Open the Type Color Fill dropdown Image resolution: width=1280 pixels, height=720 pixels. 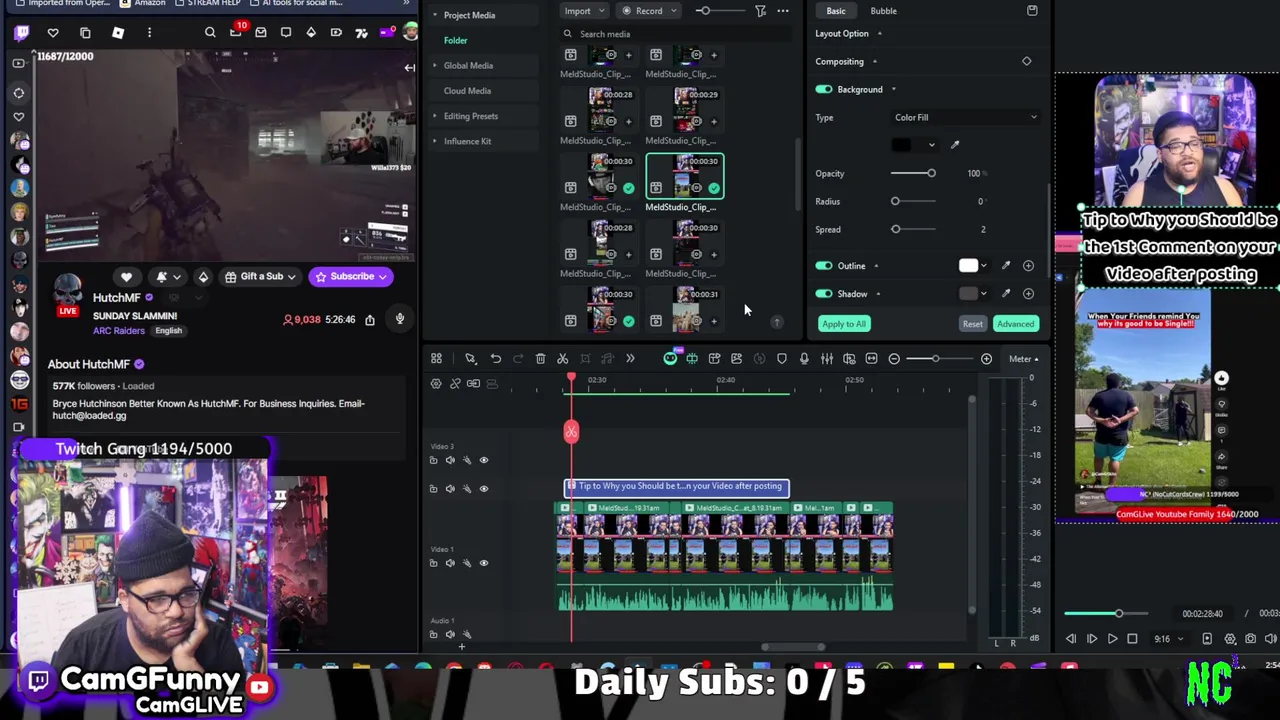(965, 118)
